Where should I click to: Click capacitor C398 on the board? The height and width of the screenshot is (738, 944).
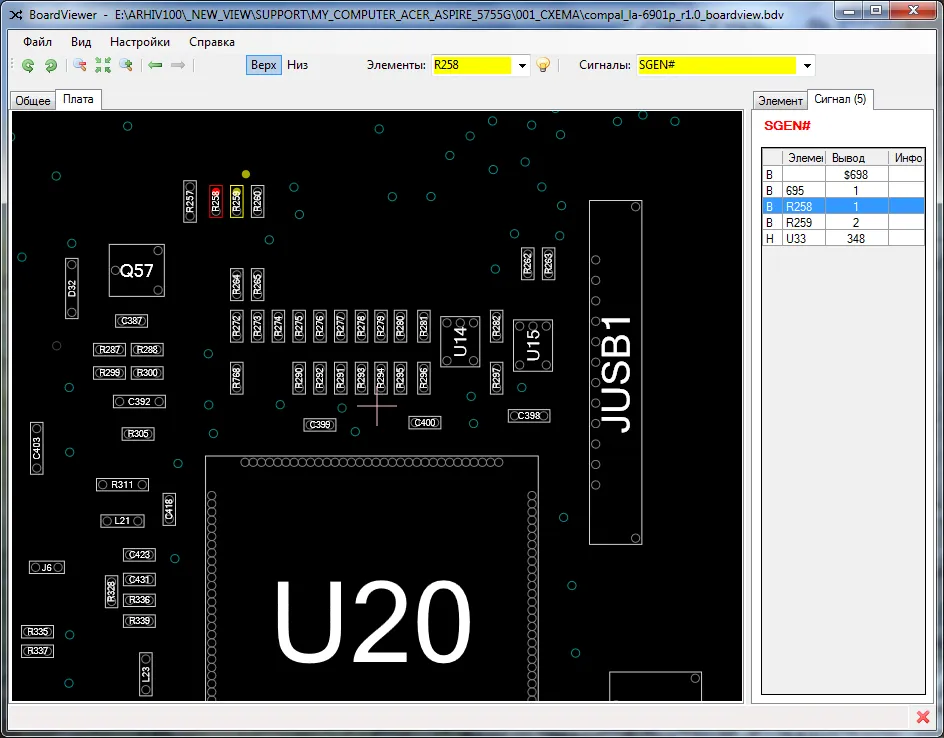point(529,415)
